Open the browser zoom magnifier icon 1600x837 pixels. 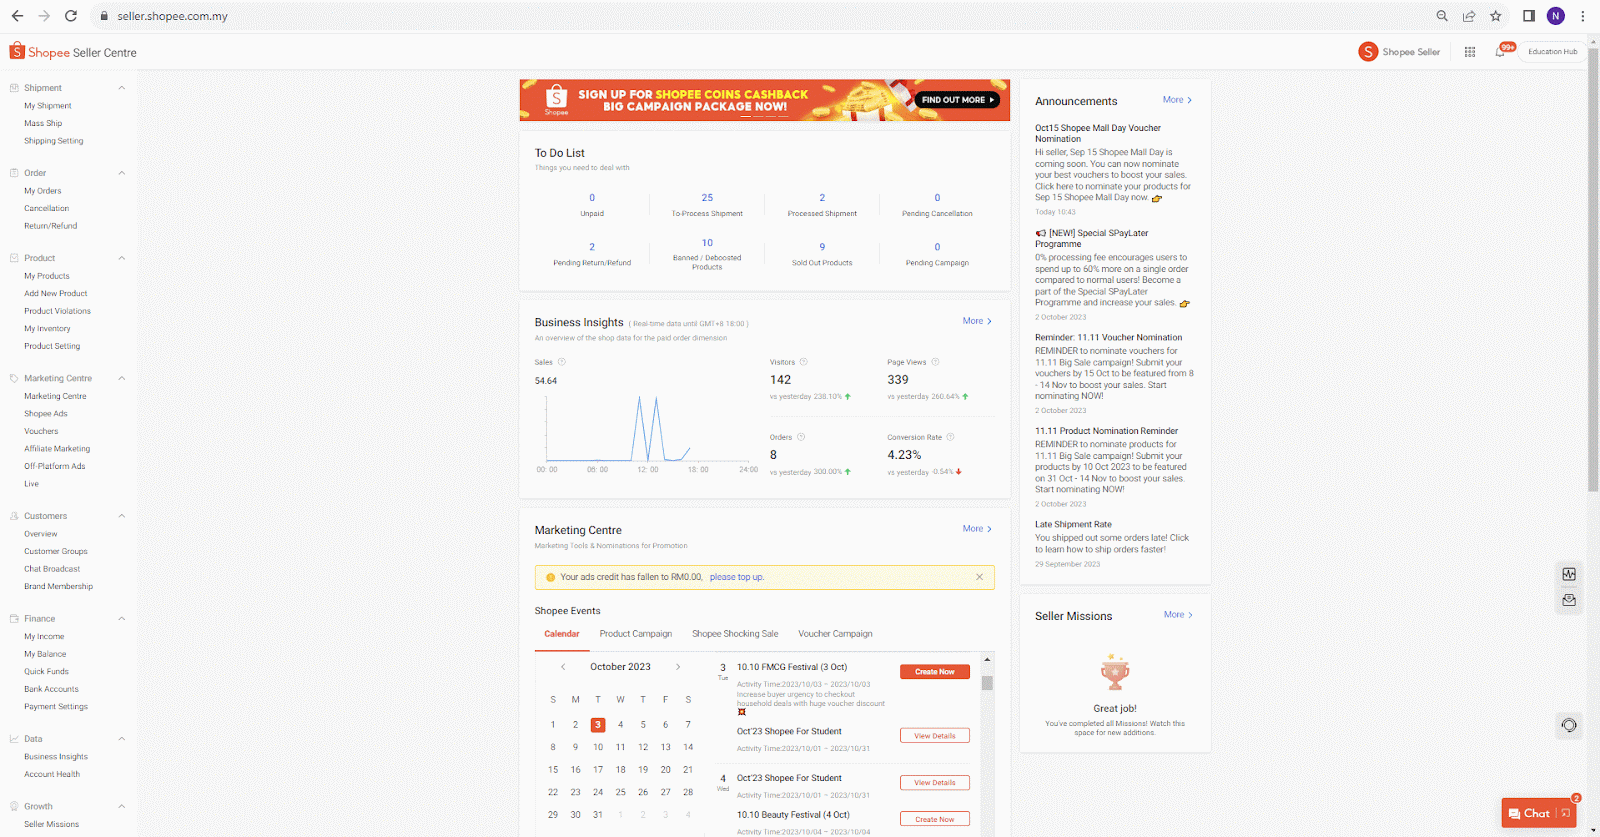pos(1442,16)
